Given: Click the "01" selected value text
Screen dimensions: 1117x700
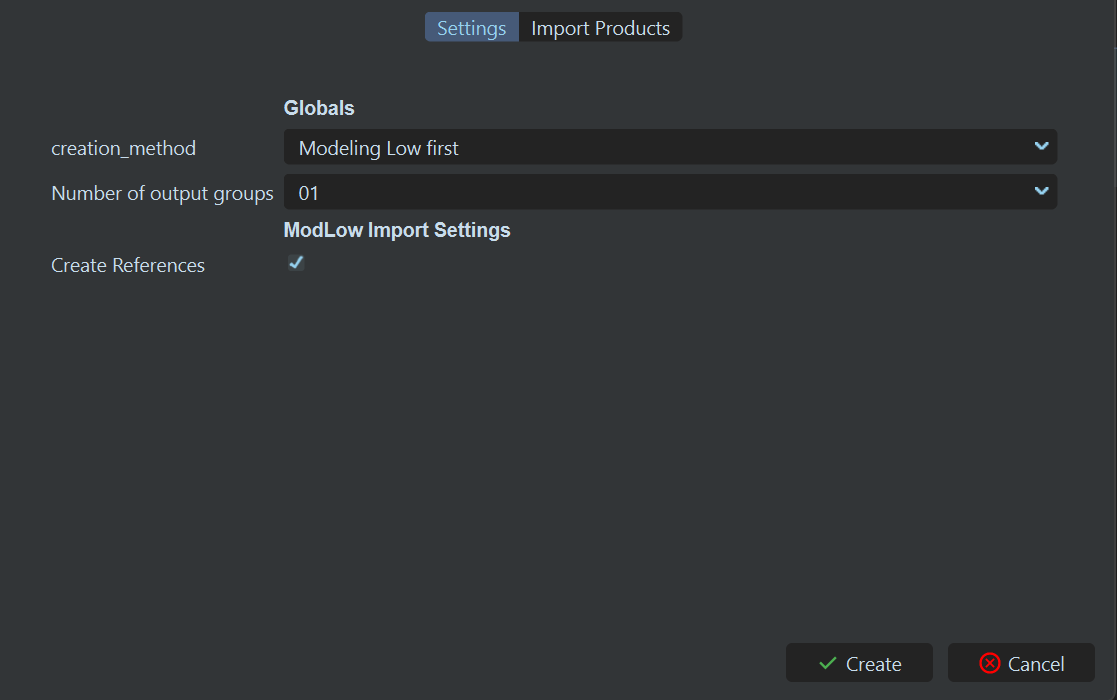Looking at the screenshot, I should [308, 193].
